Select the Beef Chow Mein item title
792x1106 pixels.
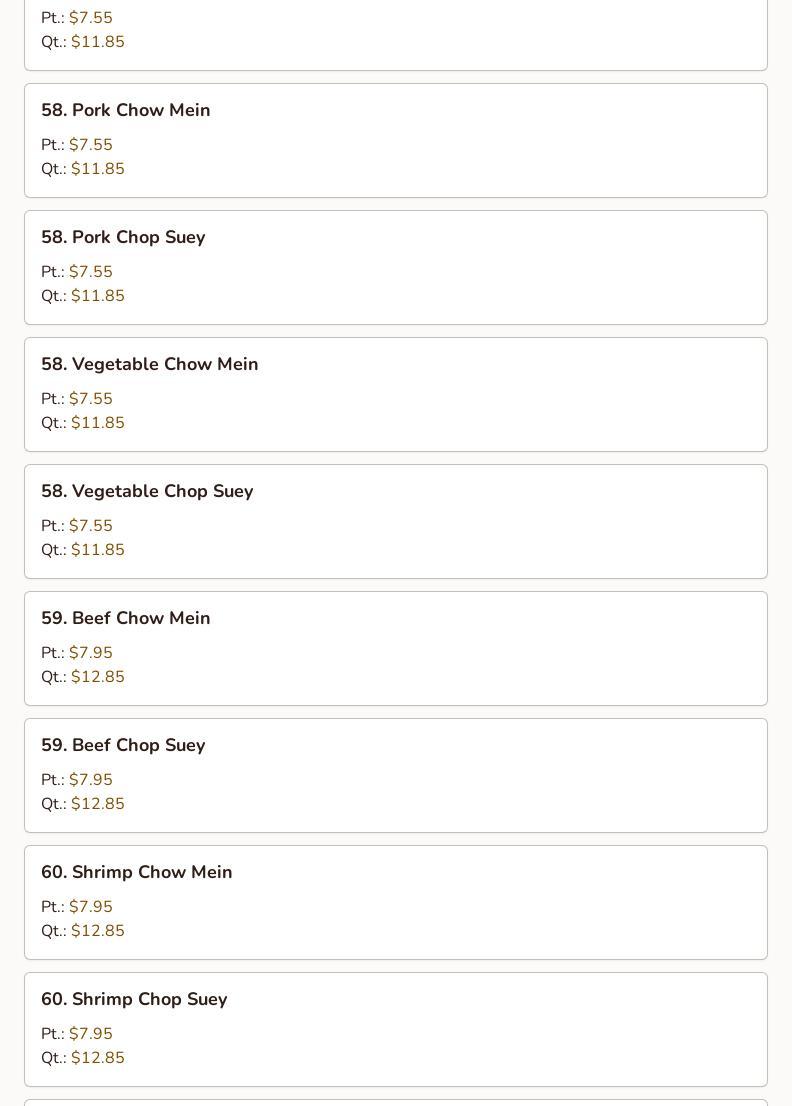(126, 618)
